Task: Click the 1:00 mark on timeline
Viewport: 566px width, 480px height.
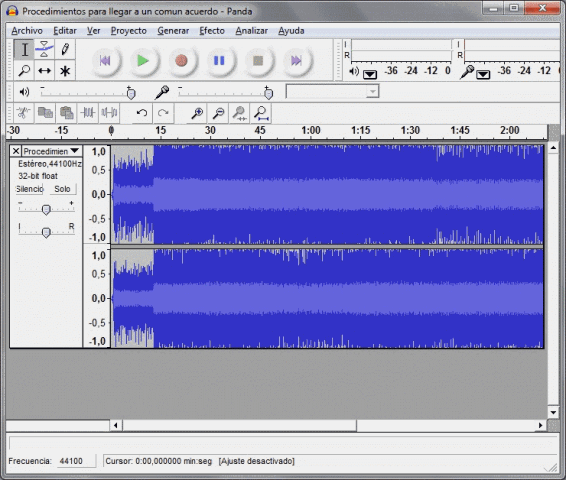Action: pos(311,130)
